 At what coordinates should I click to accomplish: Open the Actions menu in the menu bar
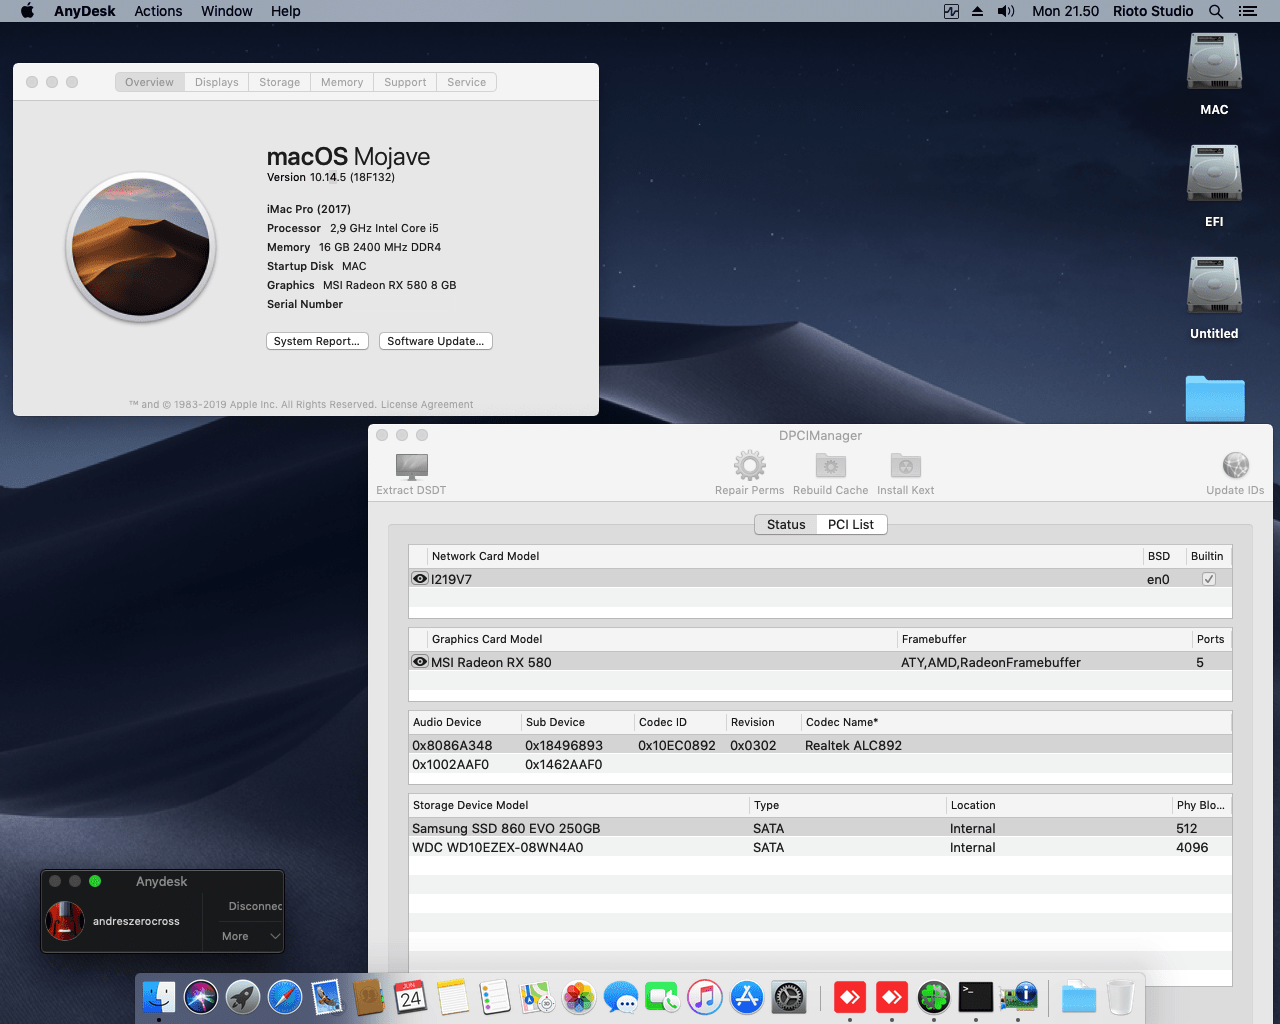tap(158, 11)
